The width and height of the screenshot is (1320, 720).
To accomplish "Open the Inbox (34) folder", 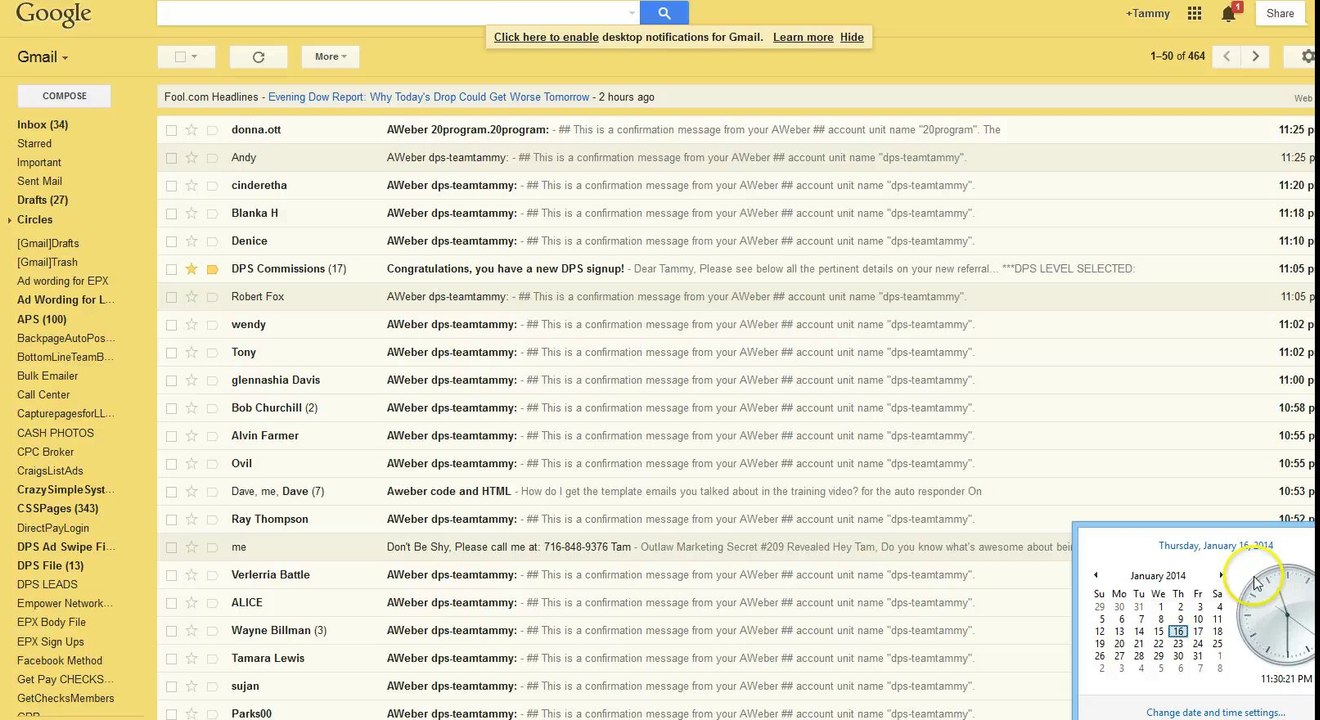I will click(x=42, y=125).
